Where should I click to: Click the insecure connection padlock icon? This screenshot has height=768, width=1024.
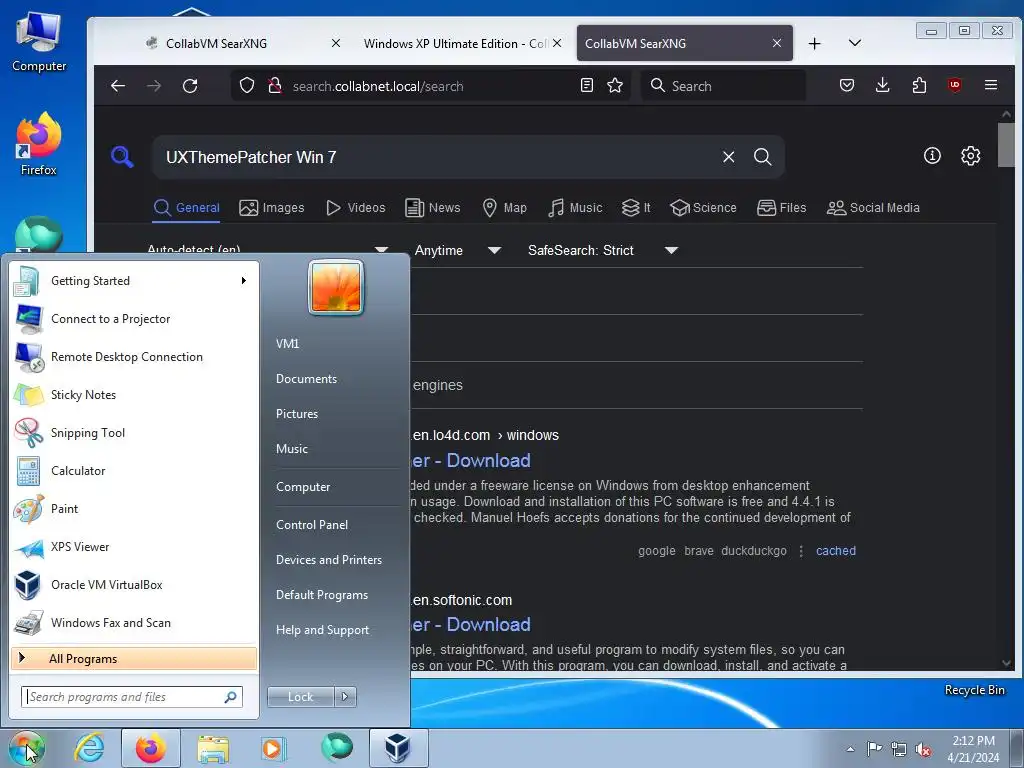pyautogui.click(x=275, y=86)
